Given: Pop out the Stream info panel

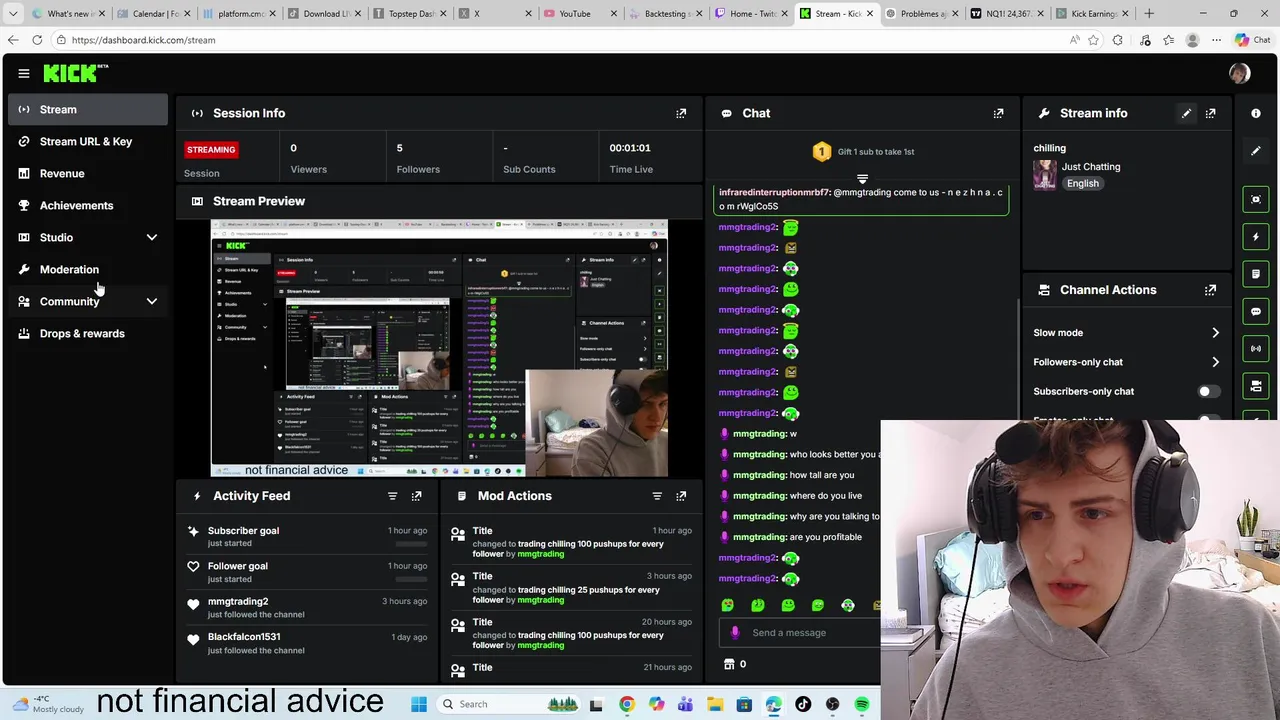Looking at the screenshot, I should (1210, 113).
